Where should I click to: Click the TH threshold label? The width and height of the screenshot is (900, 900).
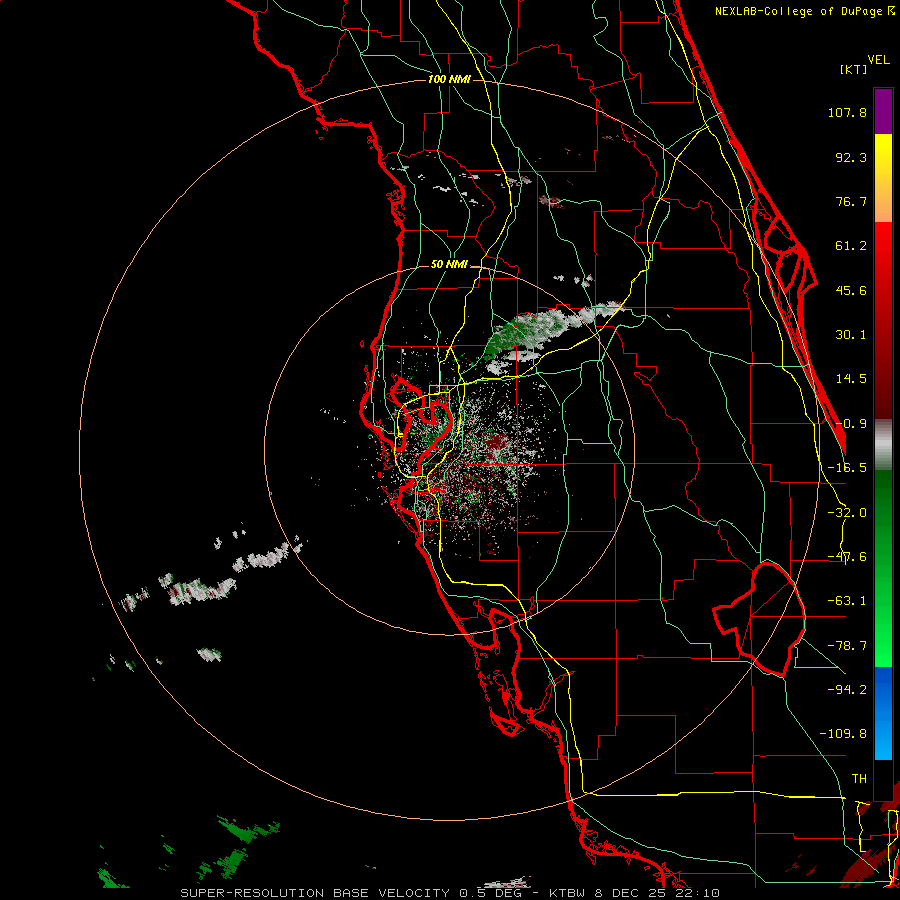pyautogui.click(x=859, y=778)
